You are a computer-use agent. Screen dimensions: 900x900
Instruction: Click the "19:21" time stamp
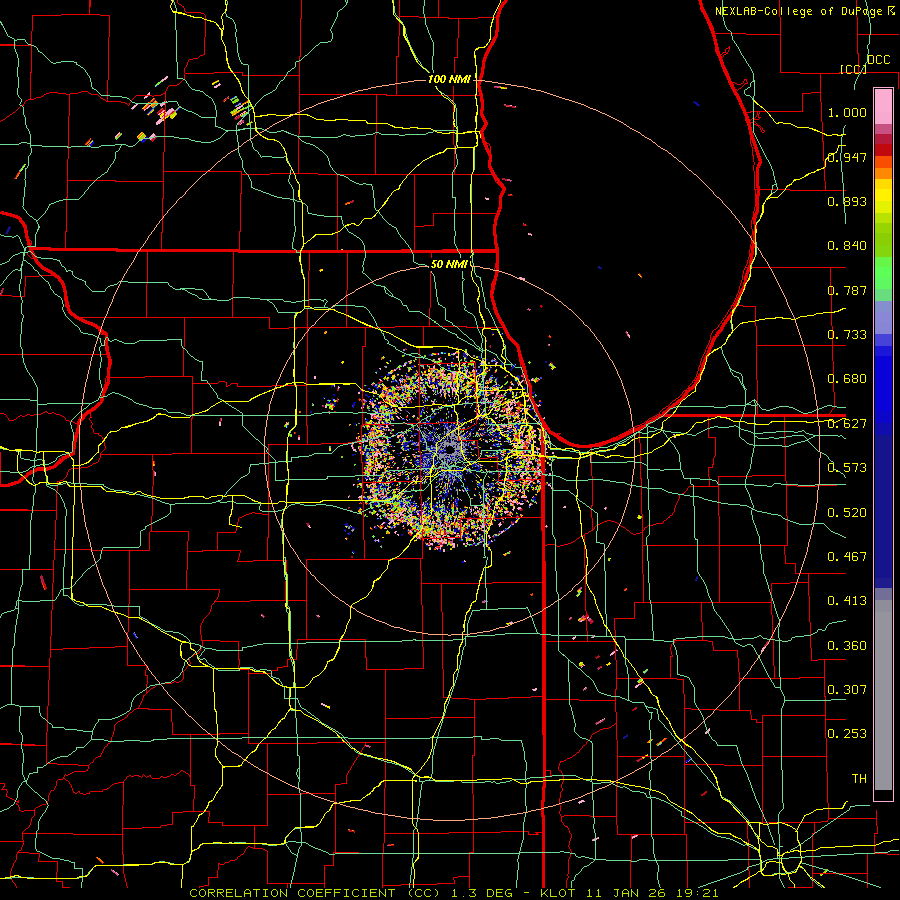click(x=696, y=893)
